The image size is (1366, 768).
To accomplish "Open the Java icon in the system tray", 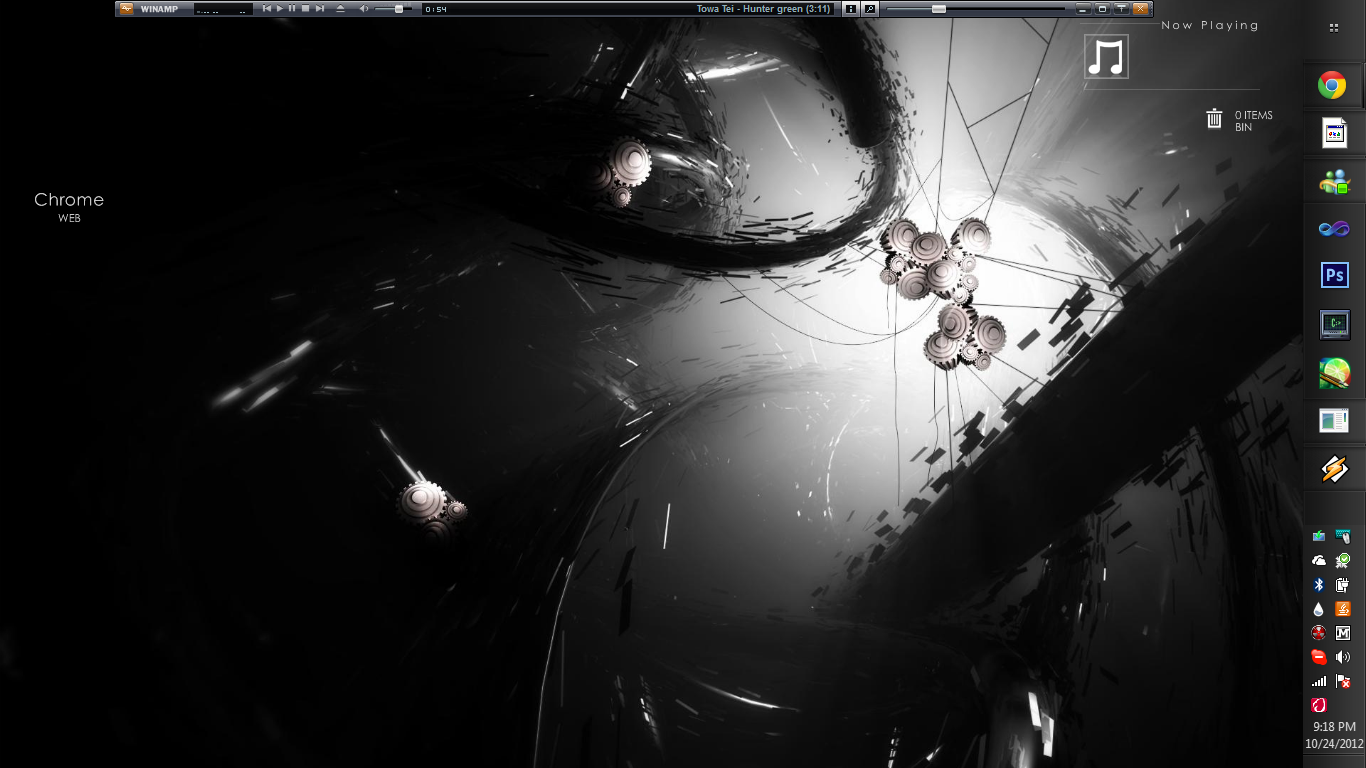I will tap(1343, 610).
